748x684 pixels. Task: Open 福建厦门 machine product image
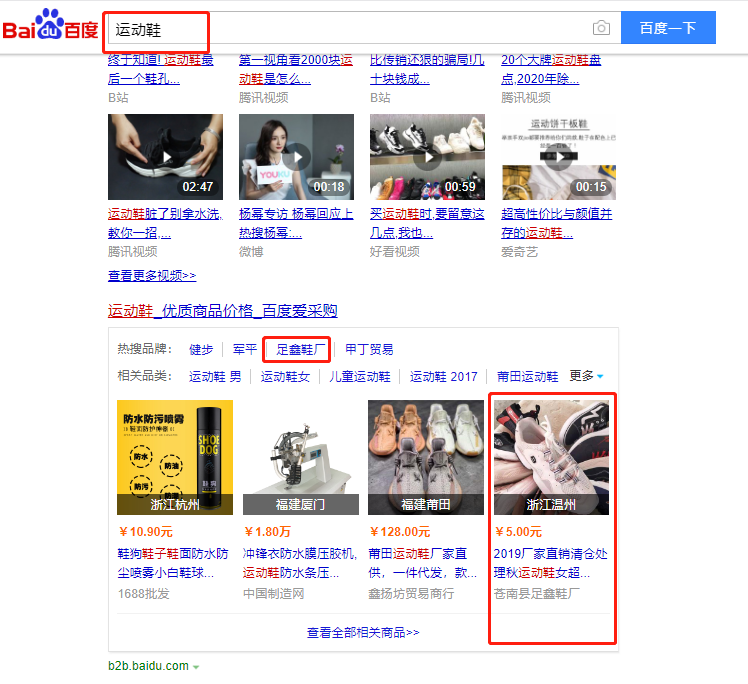tap(301, 457)
